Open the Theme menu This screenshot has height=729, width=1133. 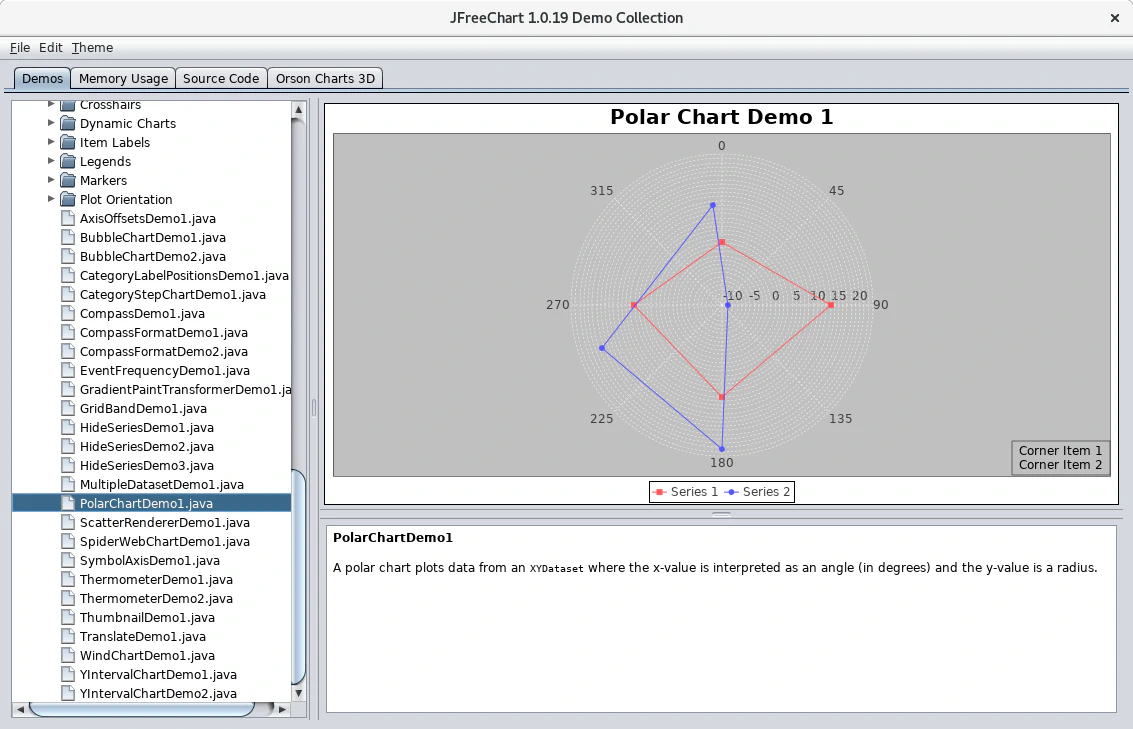tap(92, 48)
